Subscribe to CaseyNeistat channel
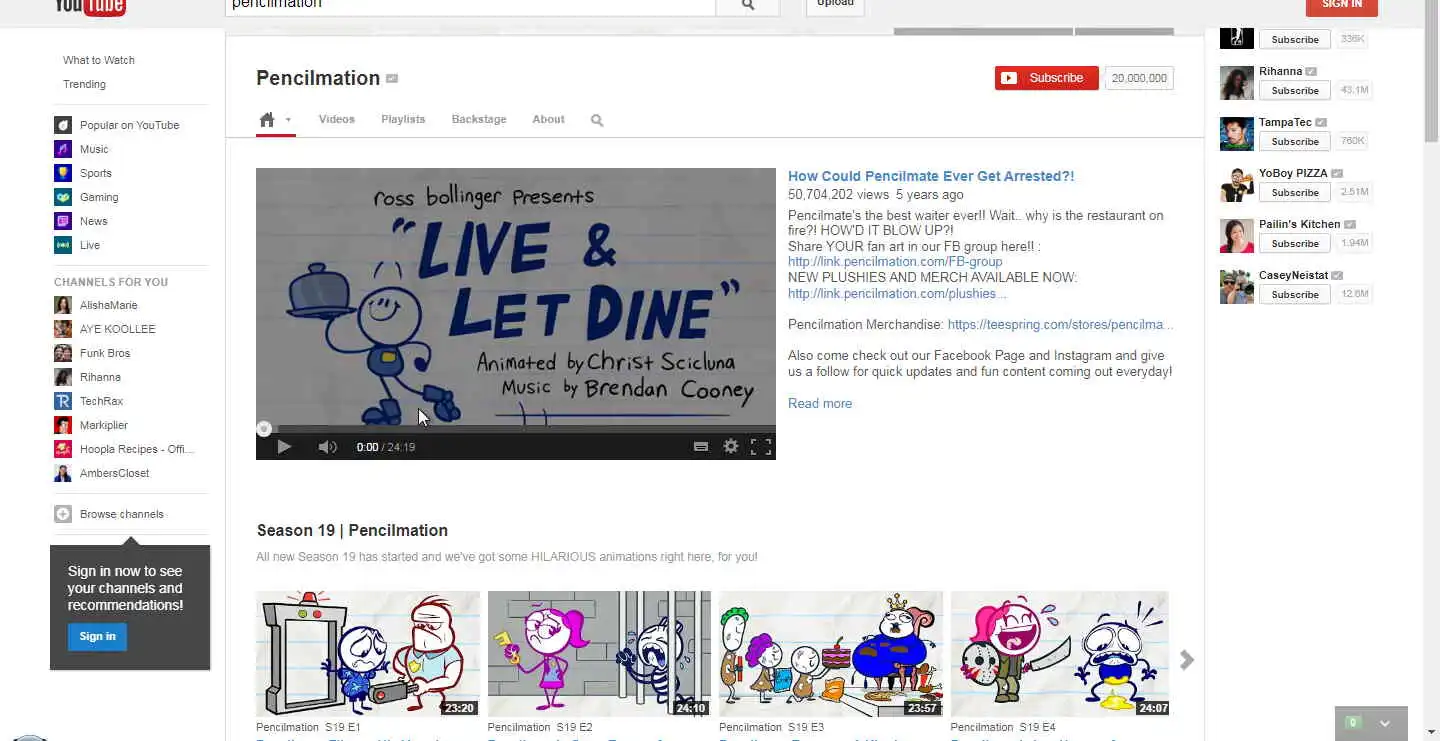1440x741 pixels. tap(1295, 294)
